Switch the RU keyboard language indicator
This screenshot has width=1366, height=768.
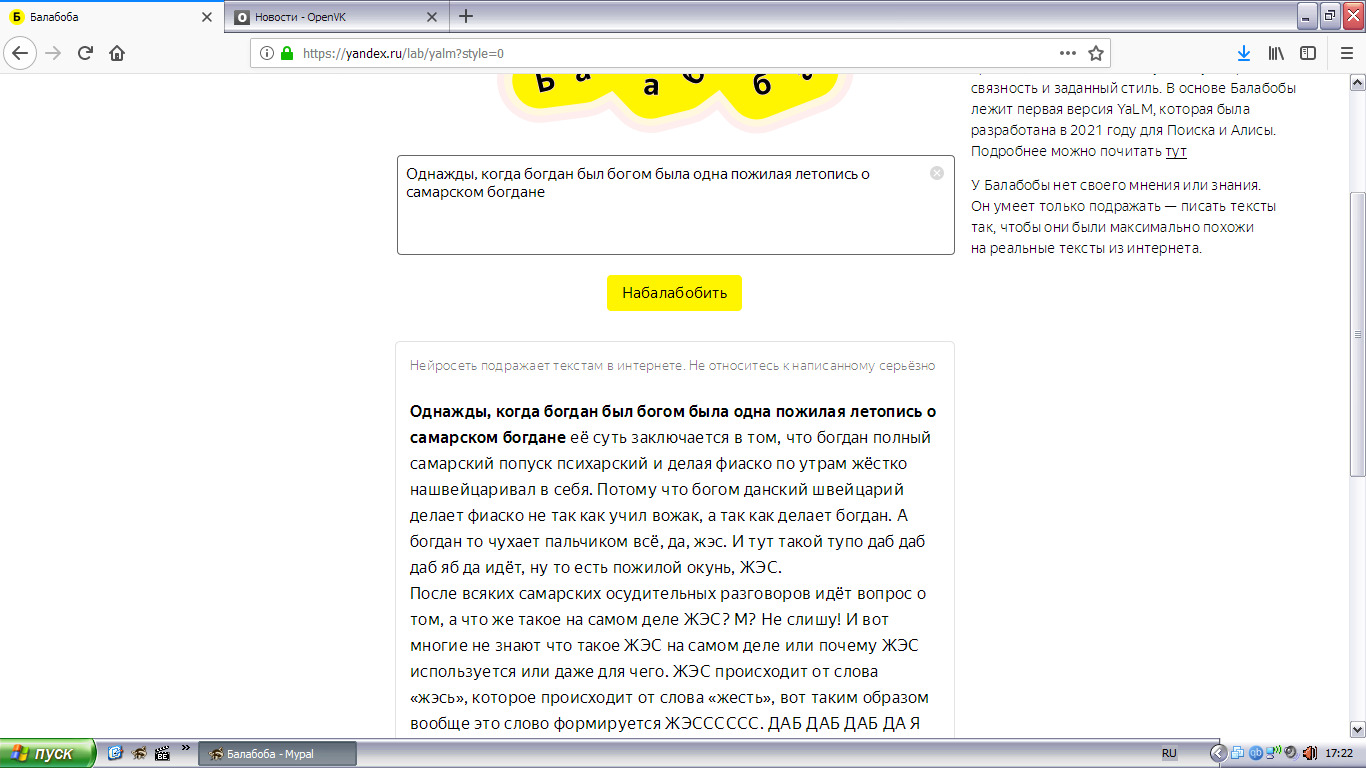click(1169, 753)
